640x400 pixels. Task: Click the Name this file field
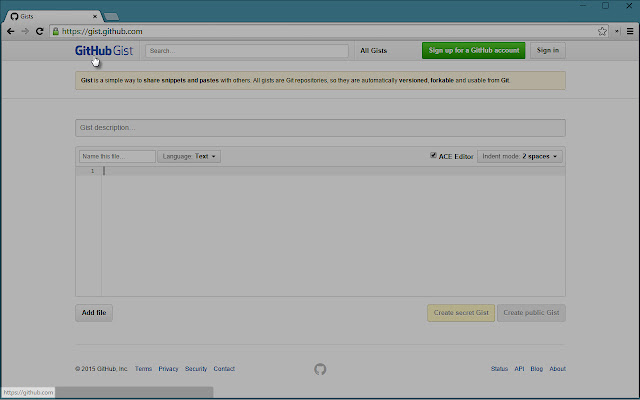pyautogui.click(x=117, y=156)
